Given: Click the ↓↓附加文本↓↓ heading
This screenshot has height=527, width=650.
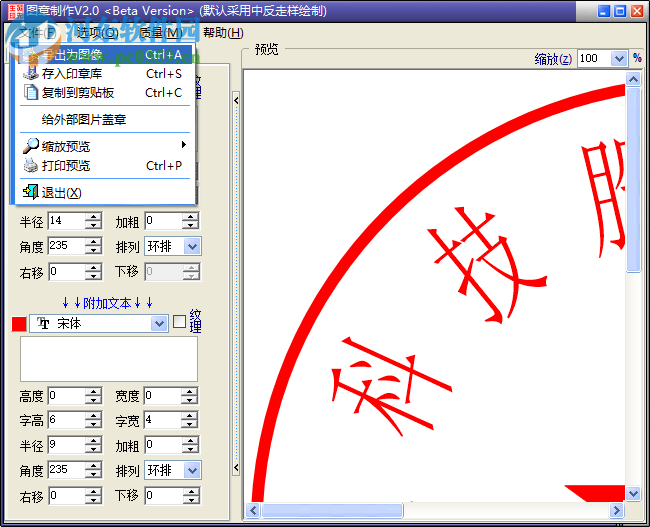Looking at the screenshot, I should (107, 303).
